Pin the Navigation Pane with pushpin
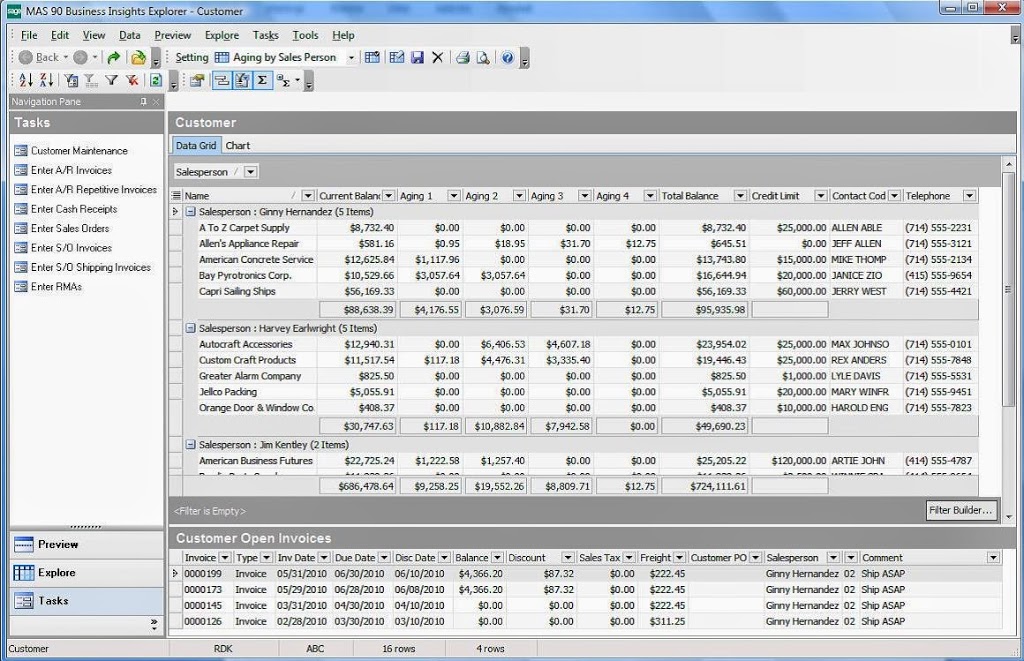This screenshot has height=661, width=1024. (x=143, y=102)
